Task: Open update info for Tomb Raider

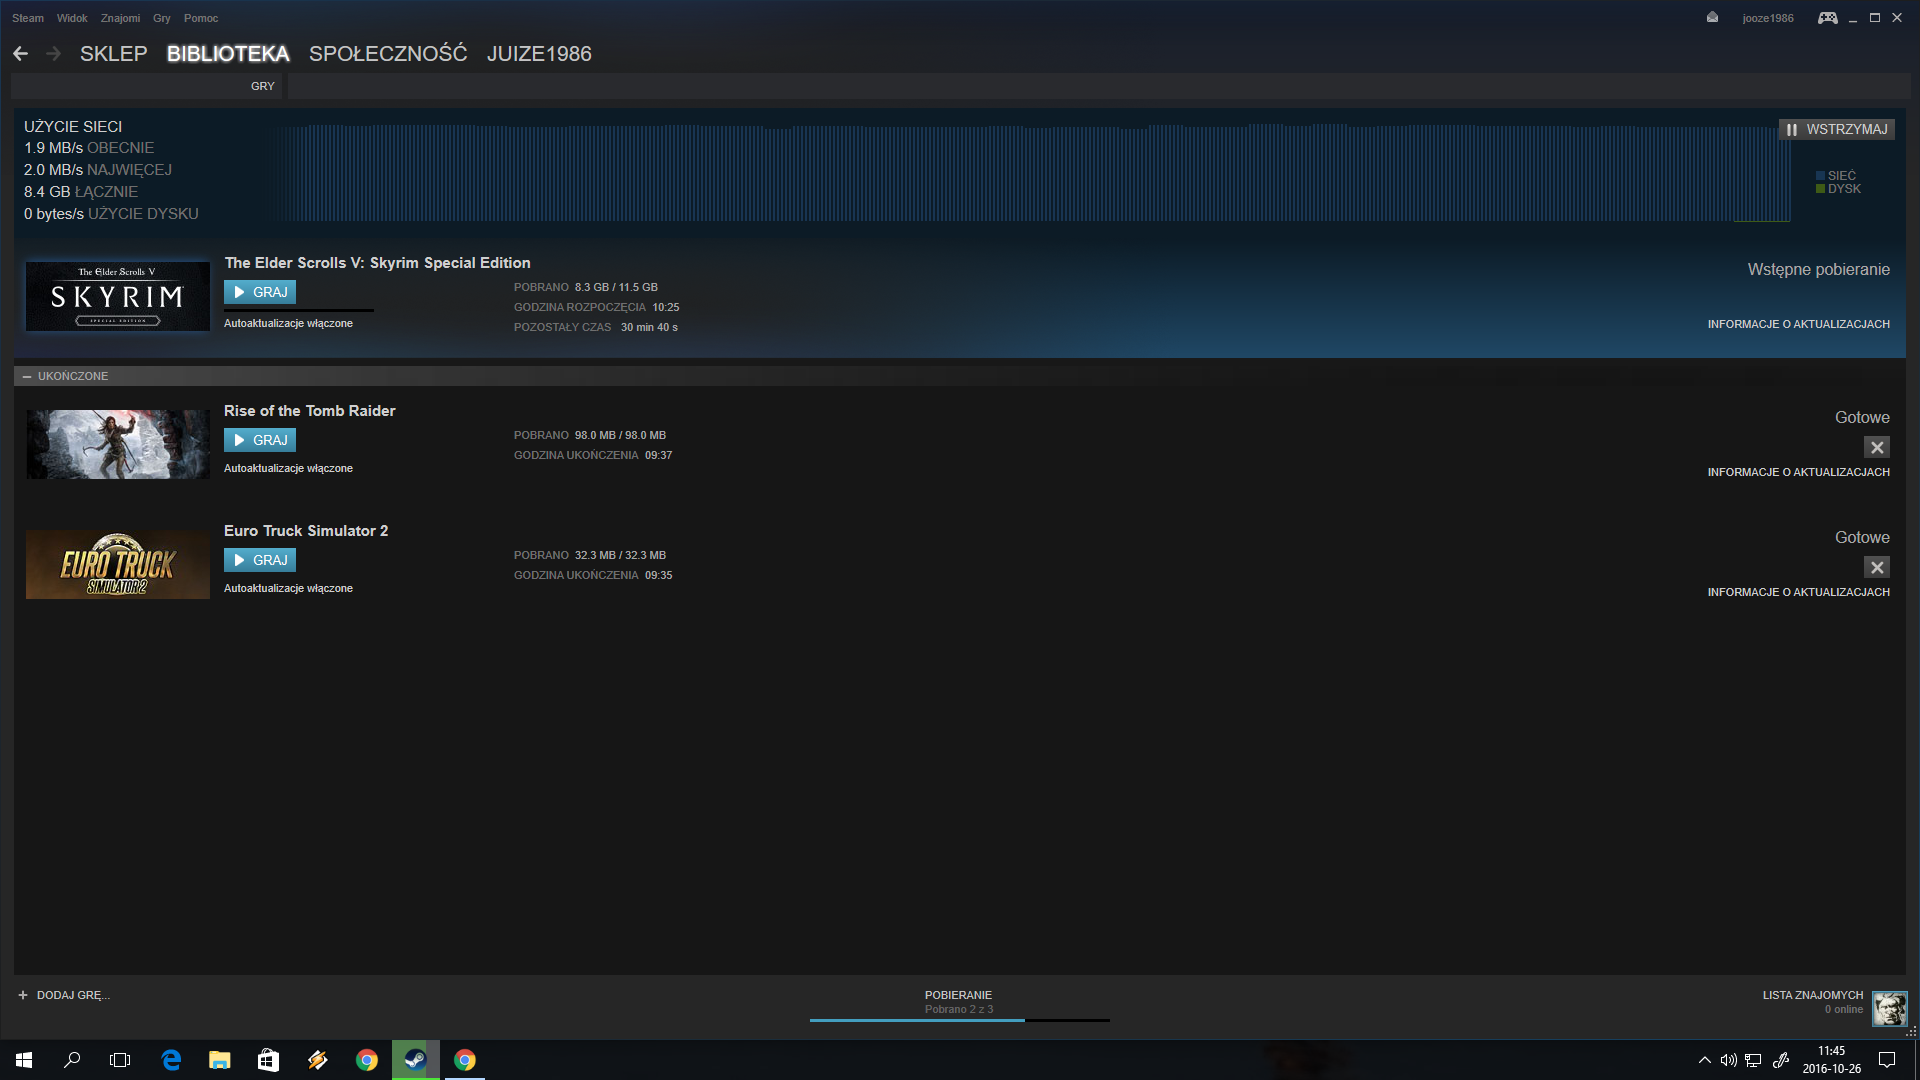Action: click(1798, 472)
